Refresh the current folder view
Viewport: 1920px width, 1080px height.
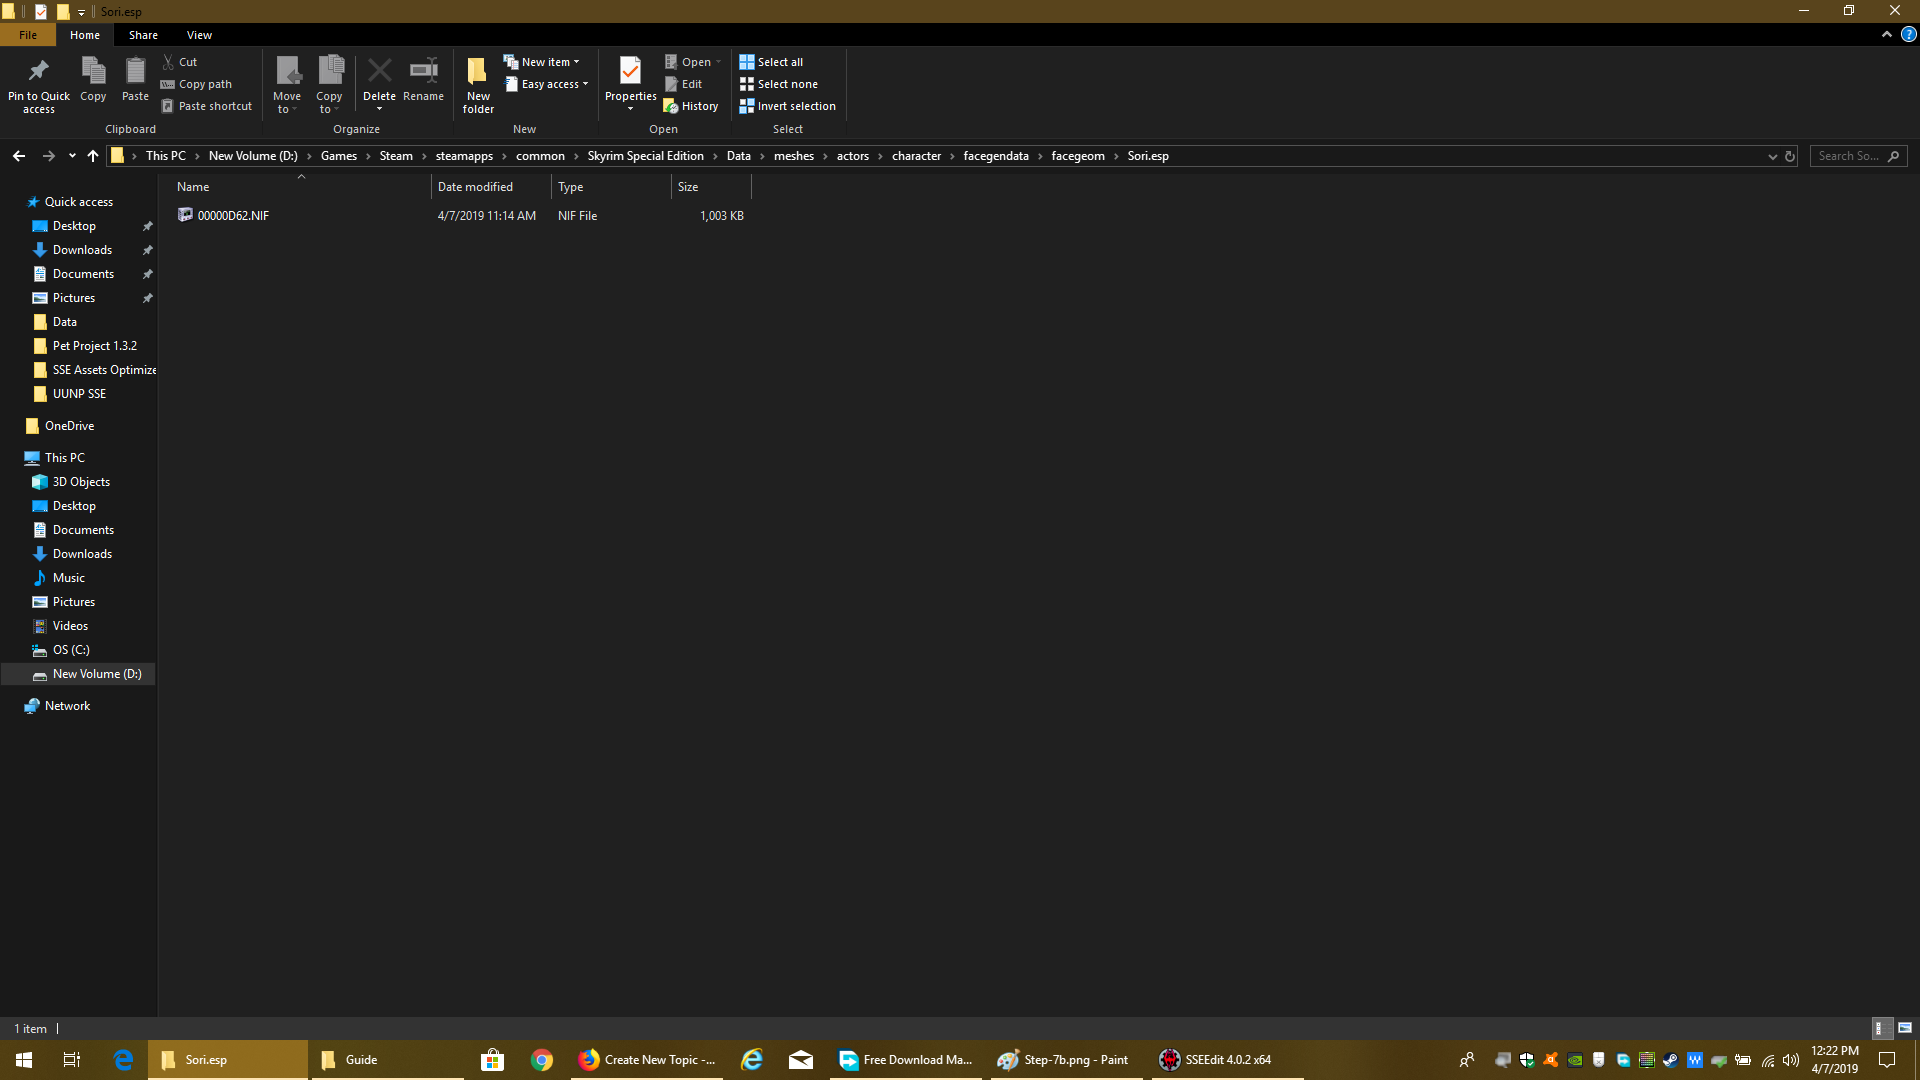click(x=1790, y=156)
